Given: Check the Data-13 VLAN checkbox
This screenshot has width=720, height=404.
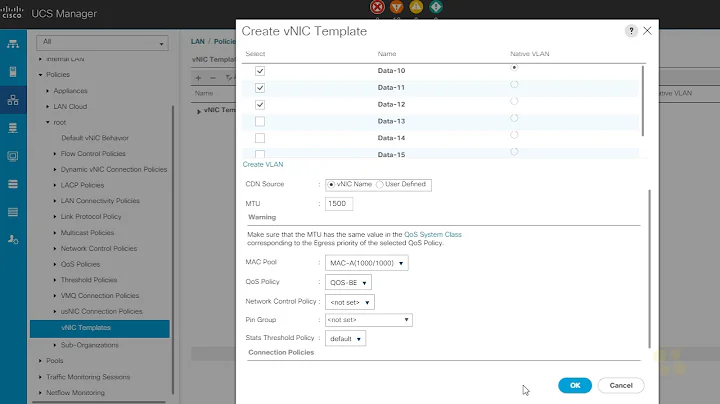Looking at the screenshot, I should [x=260, y=122].
